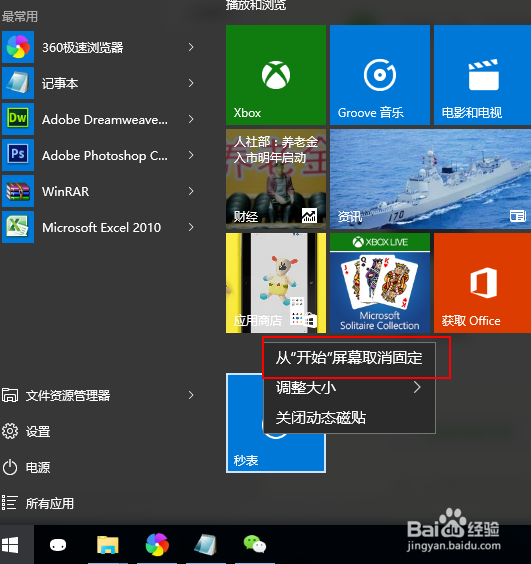The height and width of the screenshot is (564, 531).
Task: Open Notepad on the taskbar
Action: [x=205, y=545]
